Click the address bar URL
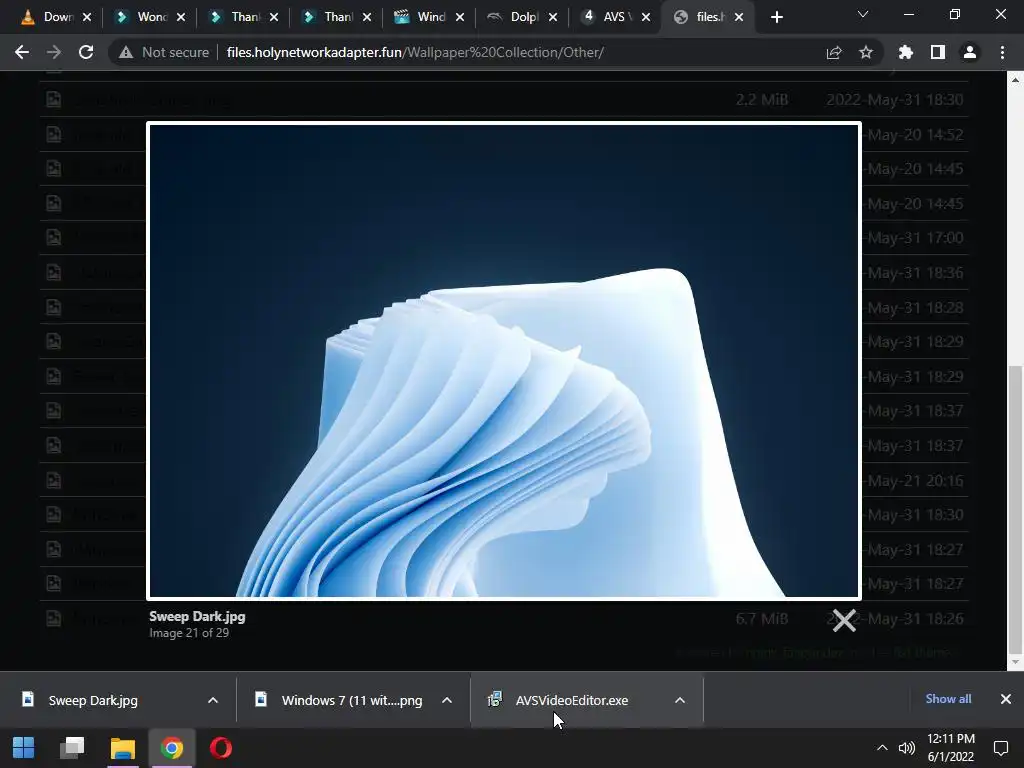Viewport: 1024px width, 768px height. (x=415, y=52)
